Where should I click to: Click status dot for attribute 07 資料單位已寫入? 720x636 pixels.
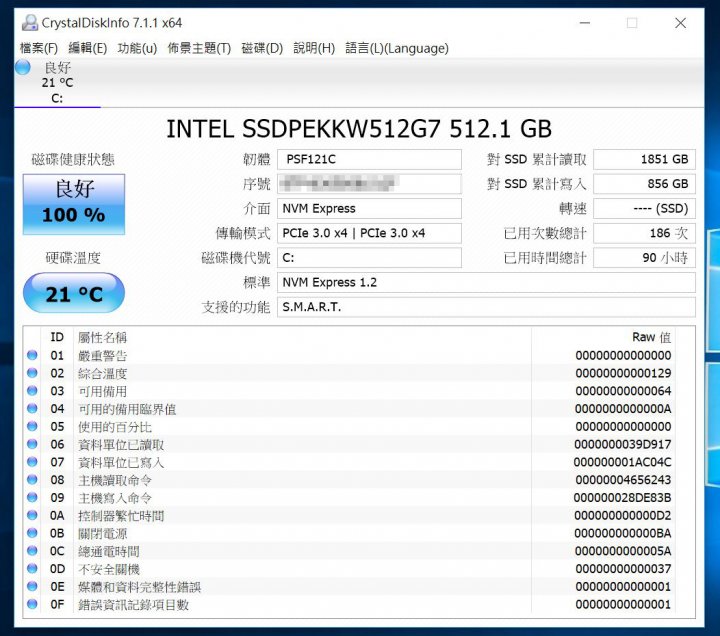(32, 462)
